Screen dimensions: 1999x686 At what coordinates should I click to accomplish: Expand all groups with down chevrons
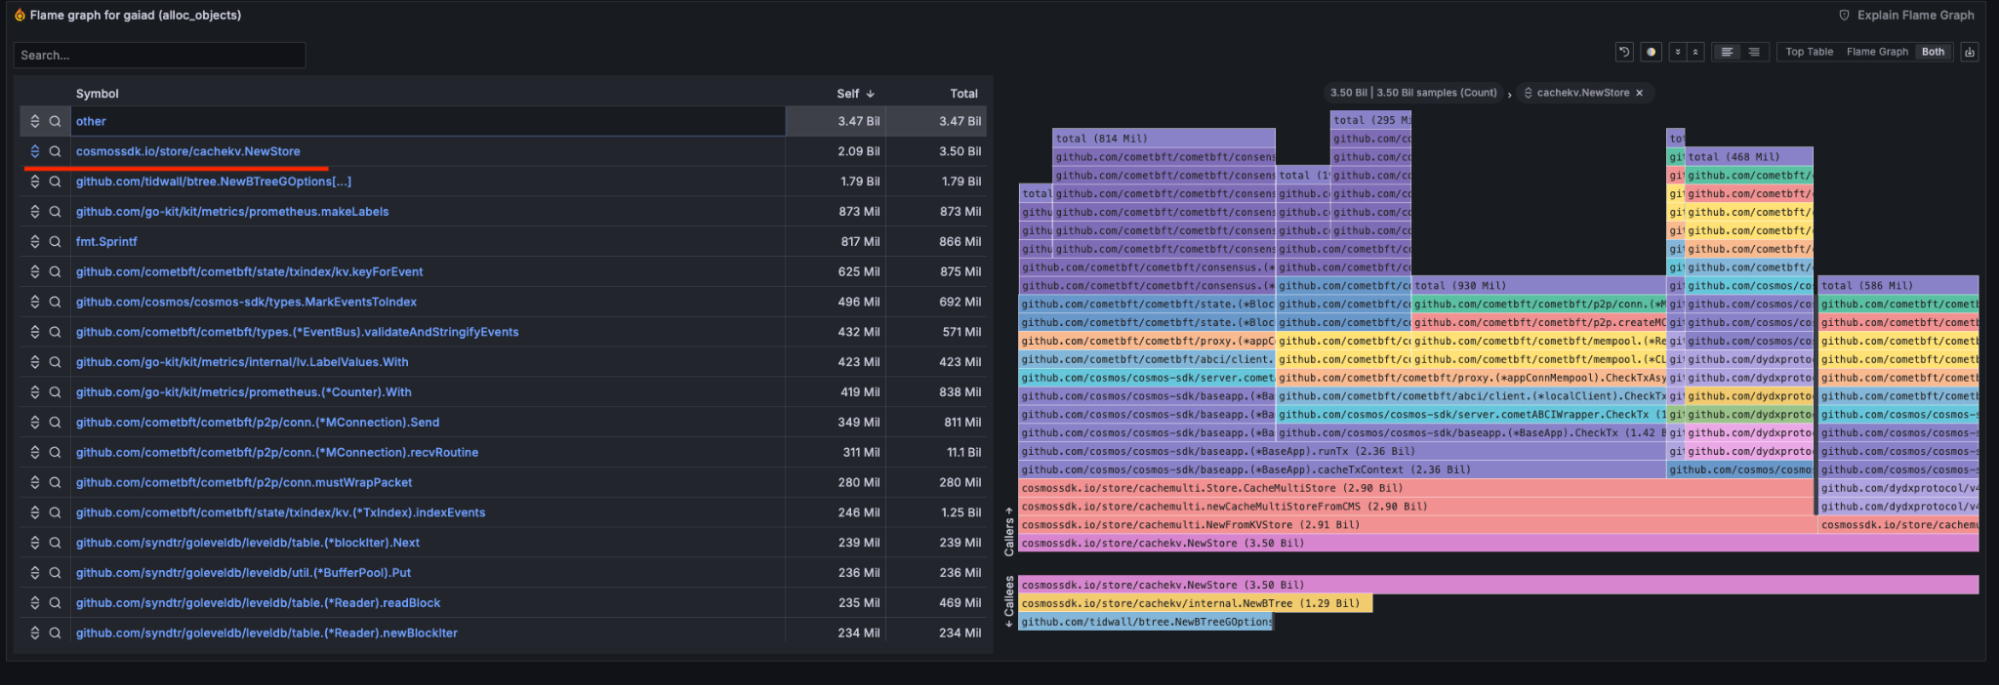point(1678,52)
